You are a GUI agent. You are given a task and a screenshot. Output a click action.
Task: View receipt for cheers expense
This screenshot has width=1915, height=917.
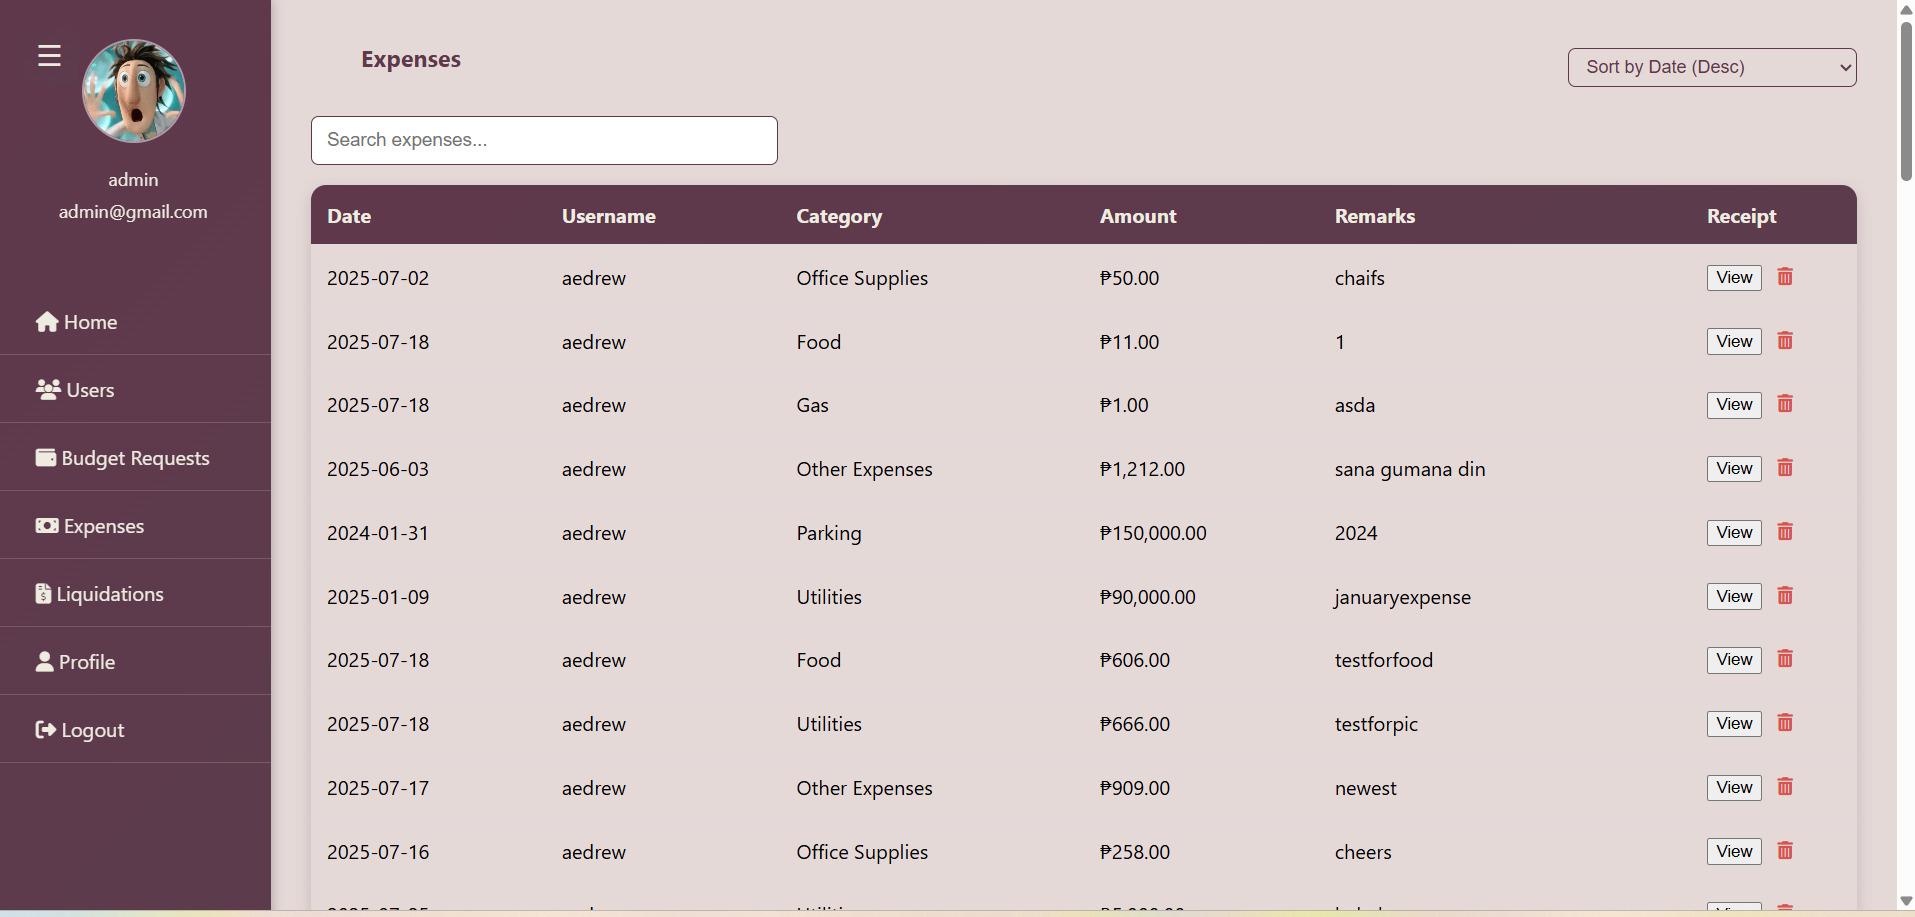(x=1734, y=852)
